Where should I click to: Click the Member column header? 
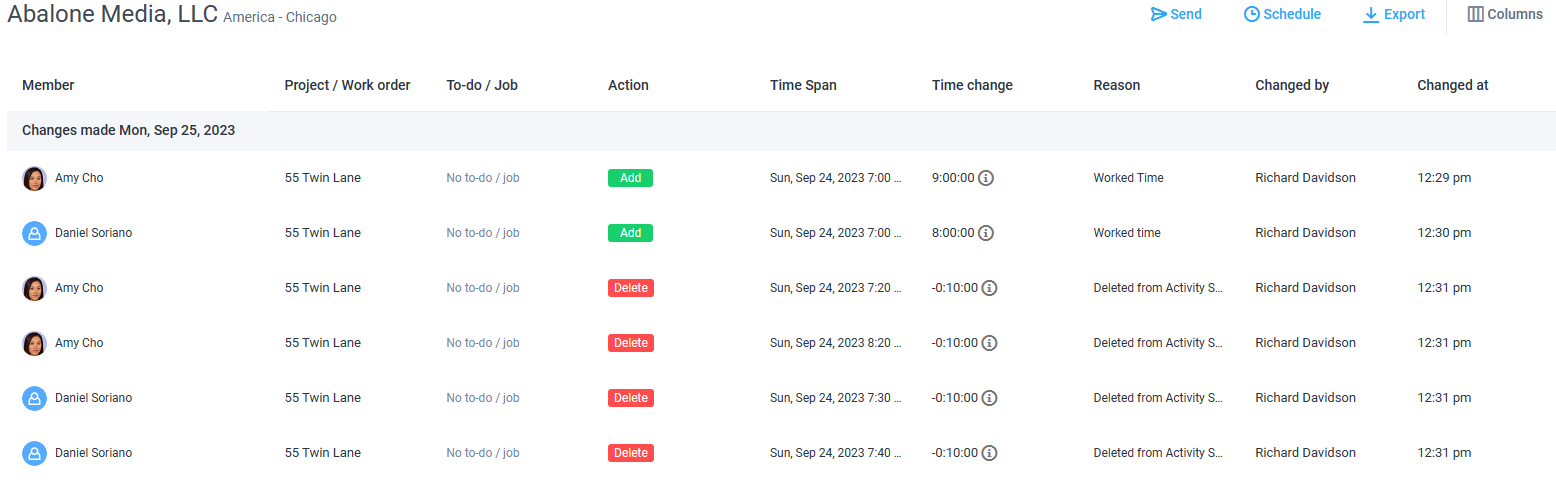pyautogui.click(x=48, y=85)
